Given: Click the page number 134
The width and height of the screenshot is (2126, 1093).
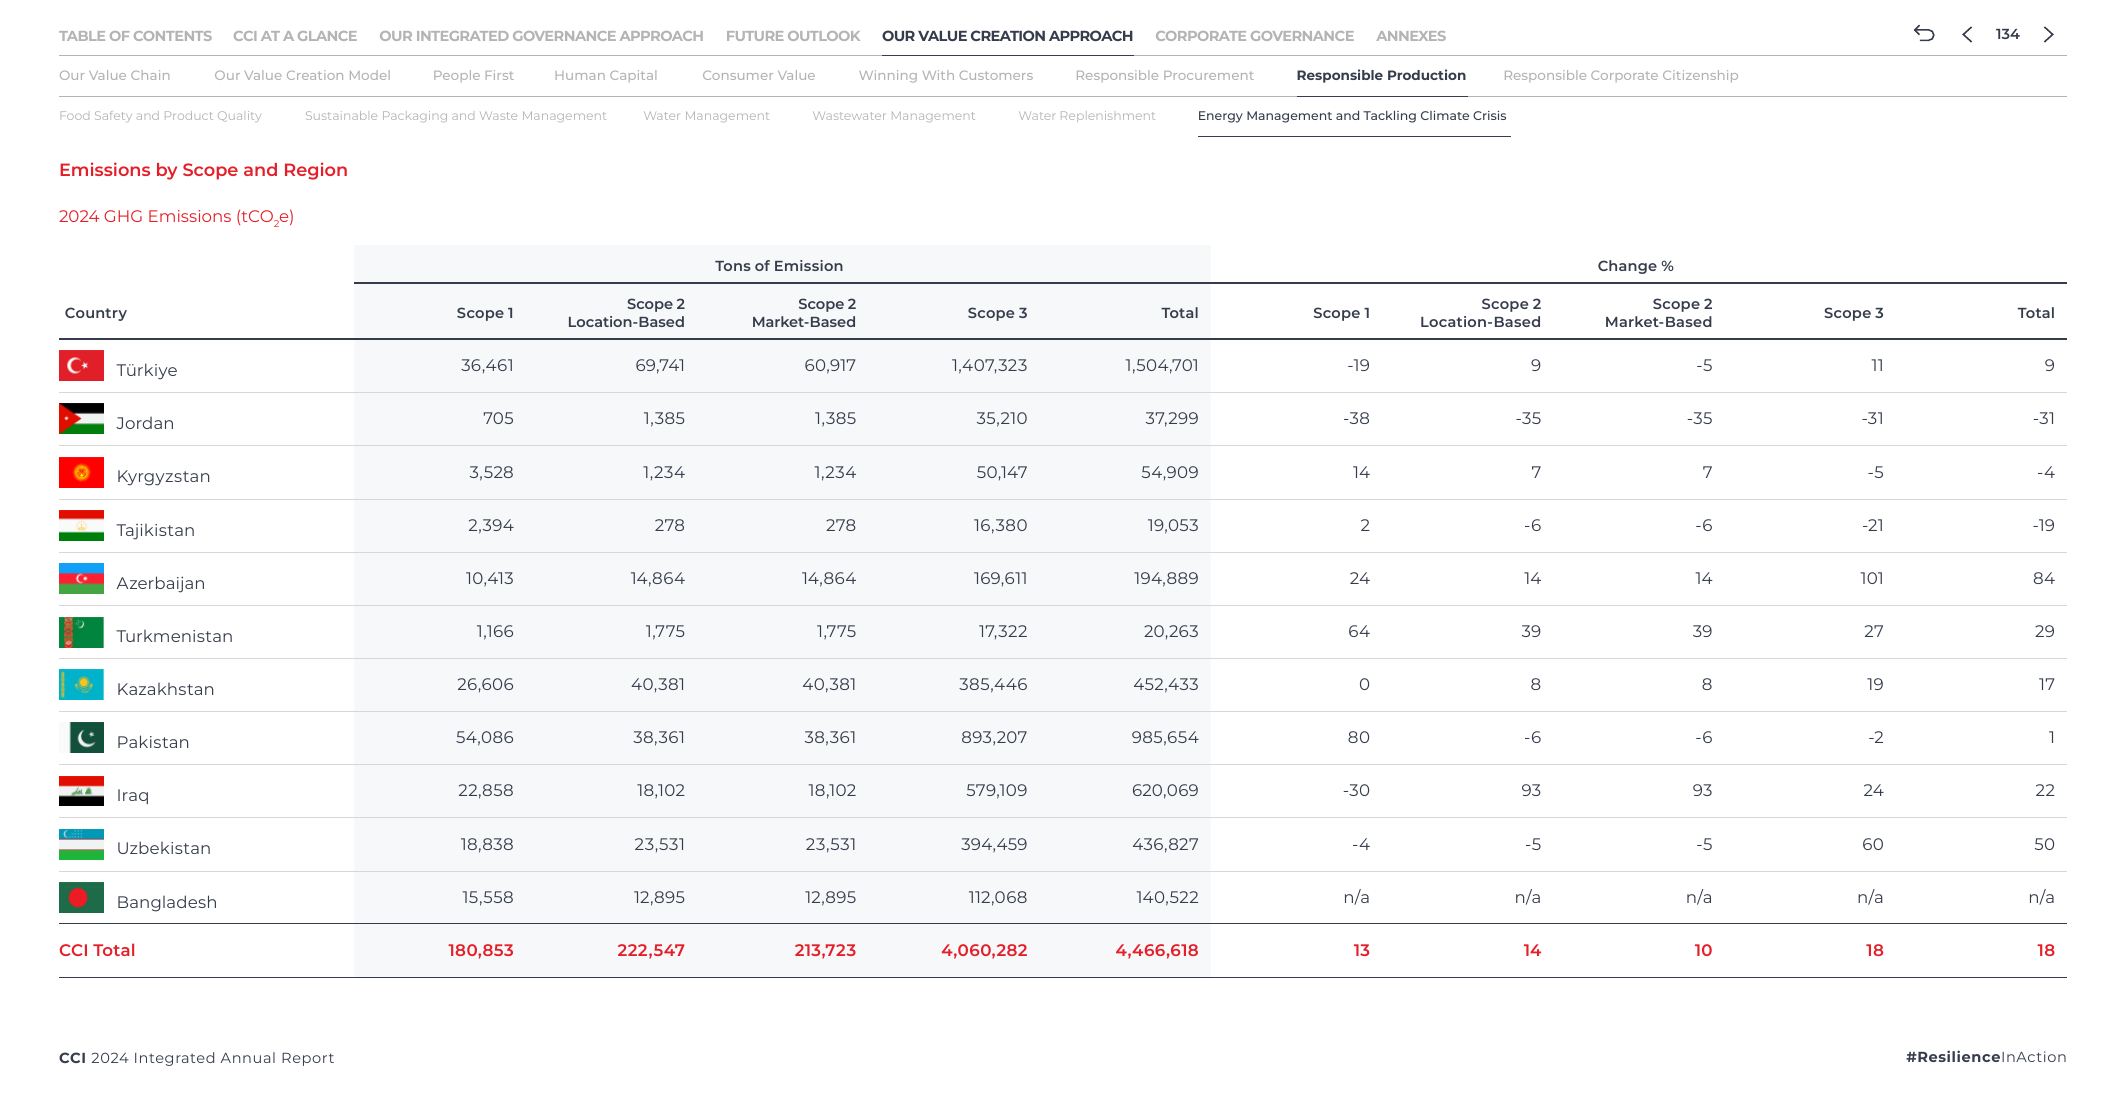Looking at the screenshot, I should click(x=2007, y=34).
